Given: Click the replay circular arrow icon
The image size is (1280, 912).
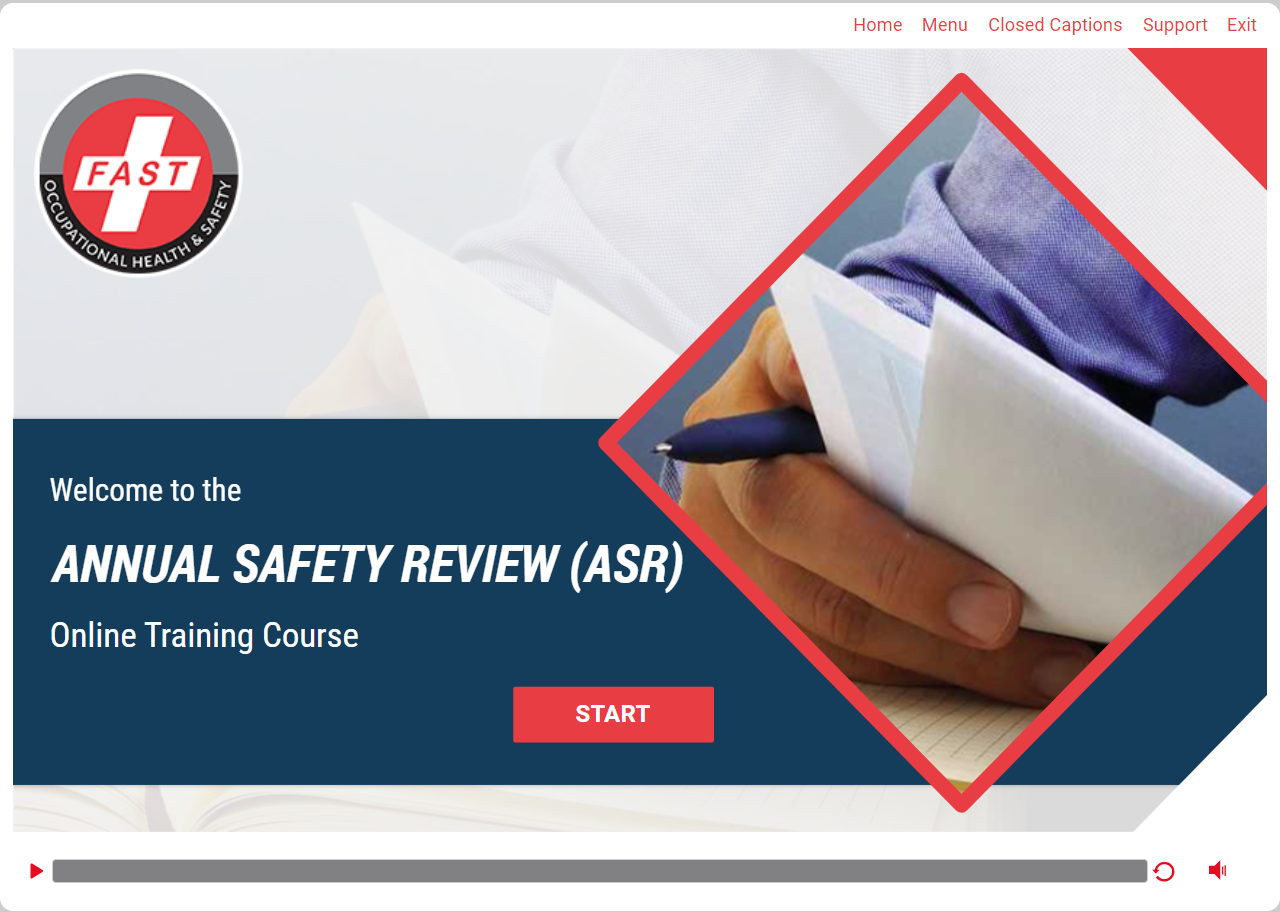Looking at the screenshot, I should [1164, 871].
